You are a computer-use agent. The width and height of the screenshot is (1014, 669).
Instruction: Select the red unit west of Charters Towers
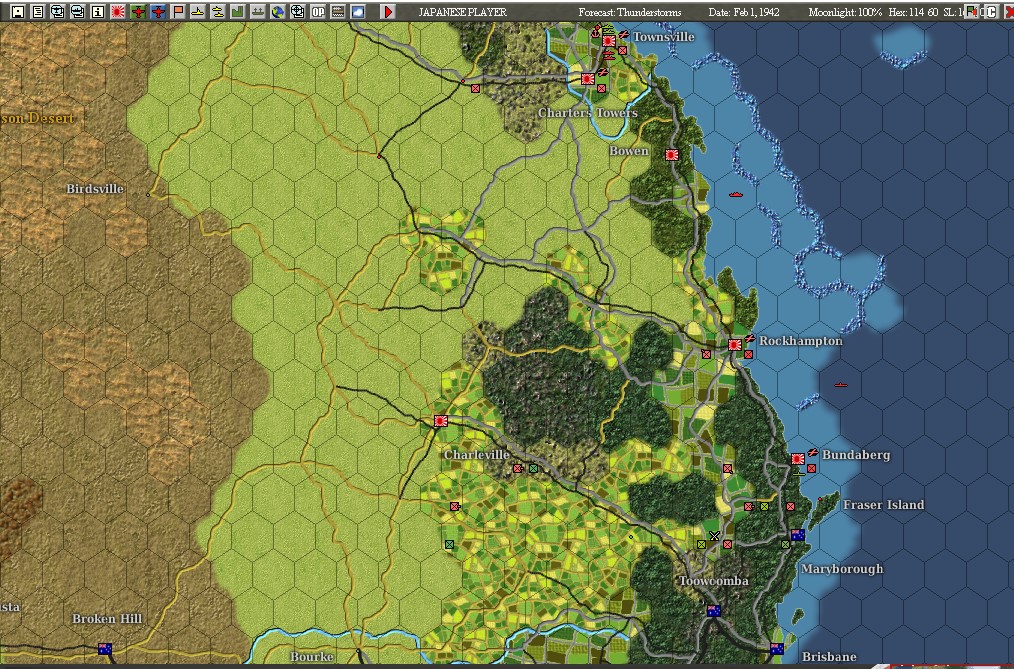476,89
